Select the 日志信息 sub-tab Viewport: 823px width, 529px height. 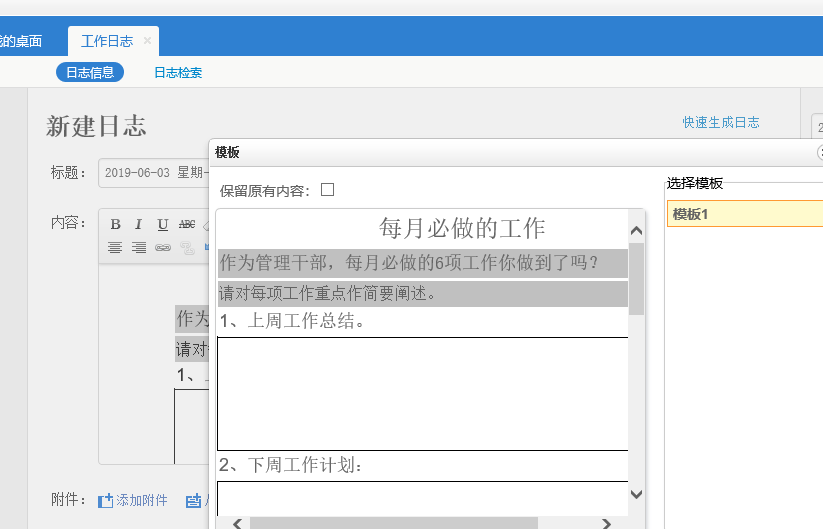tap(90, 72)
